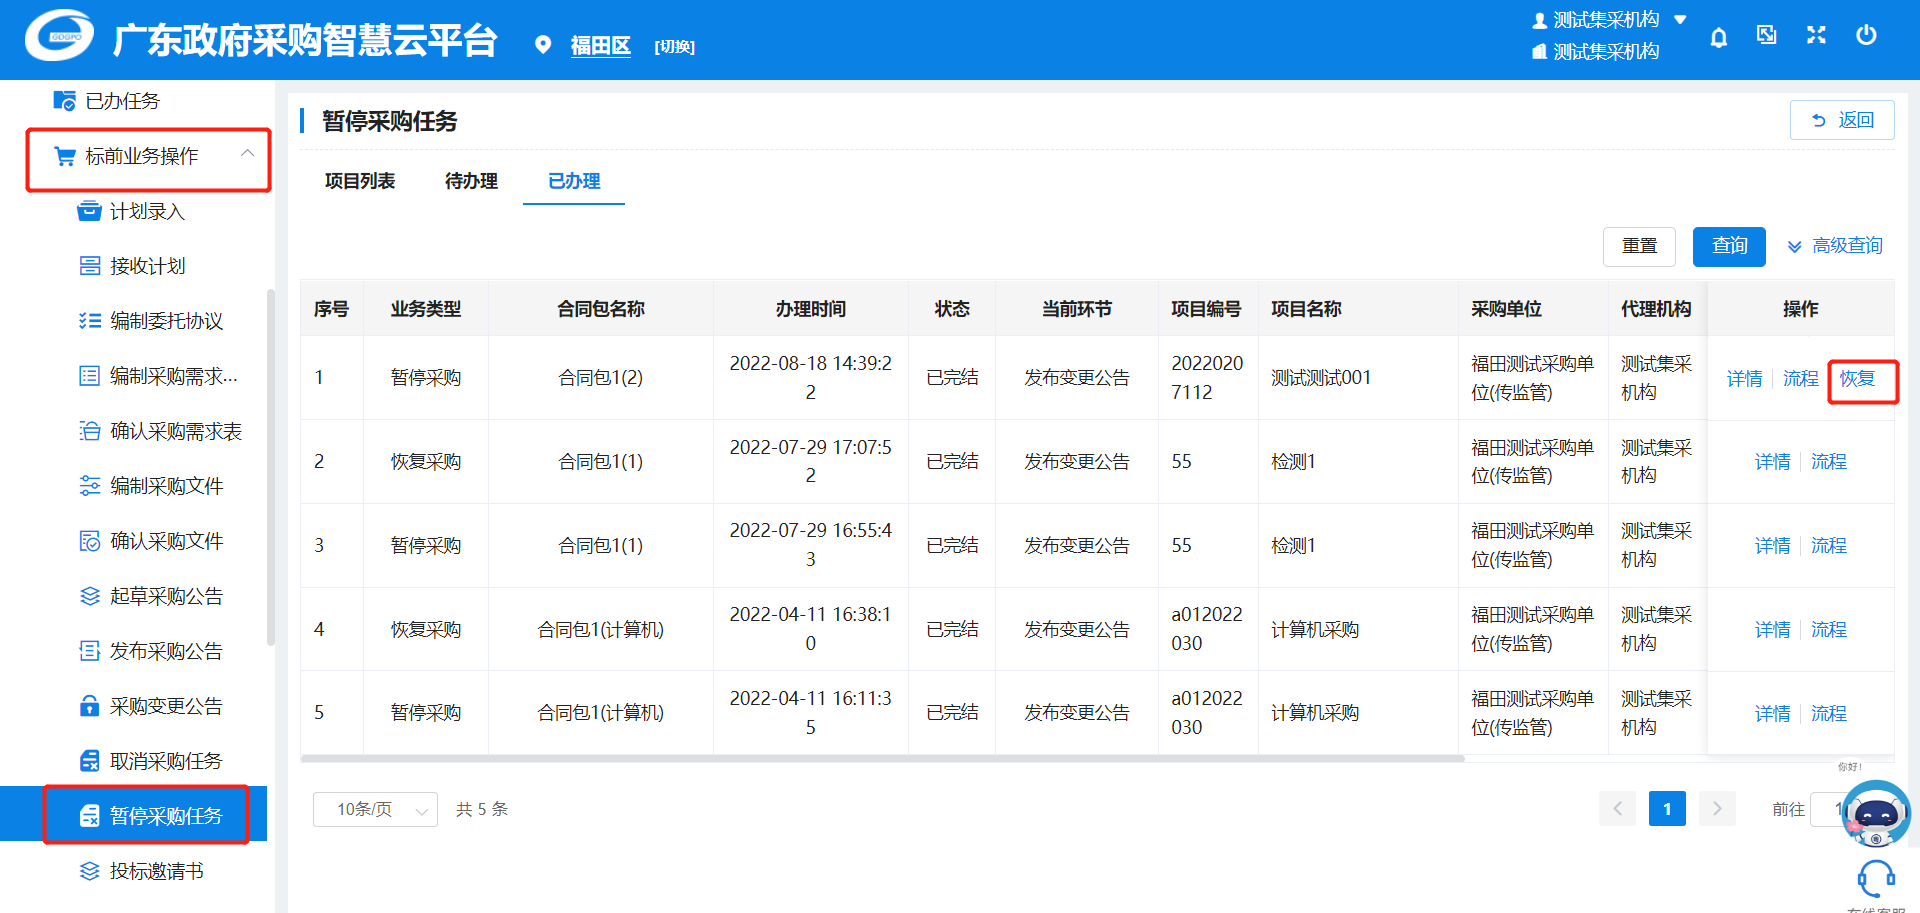Switch to the 待办理 tab

pos(471,181)
